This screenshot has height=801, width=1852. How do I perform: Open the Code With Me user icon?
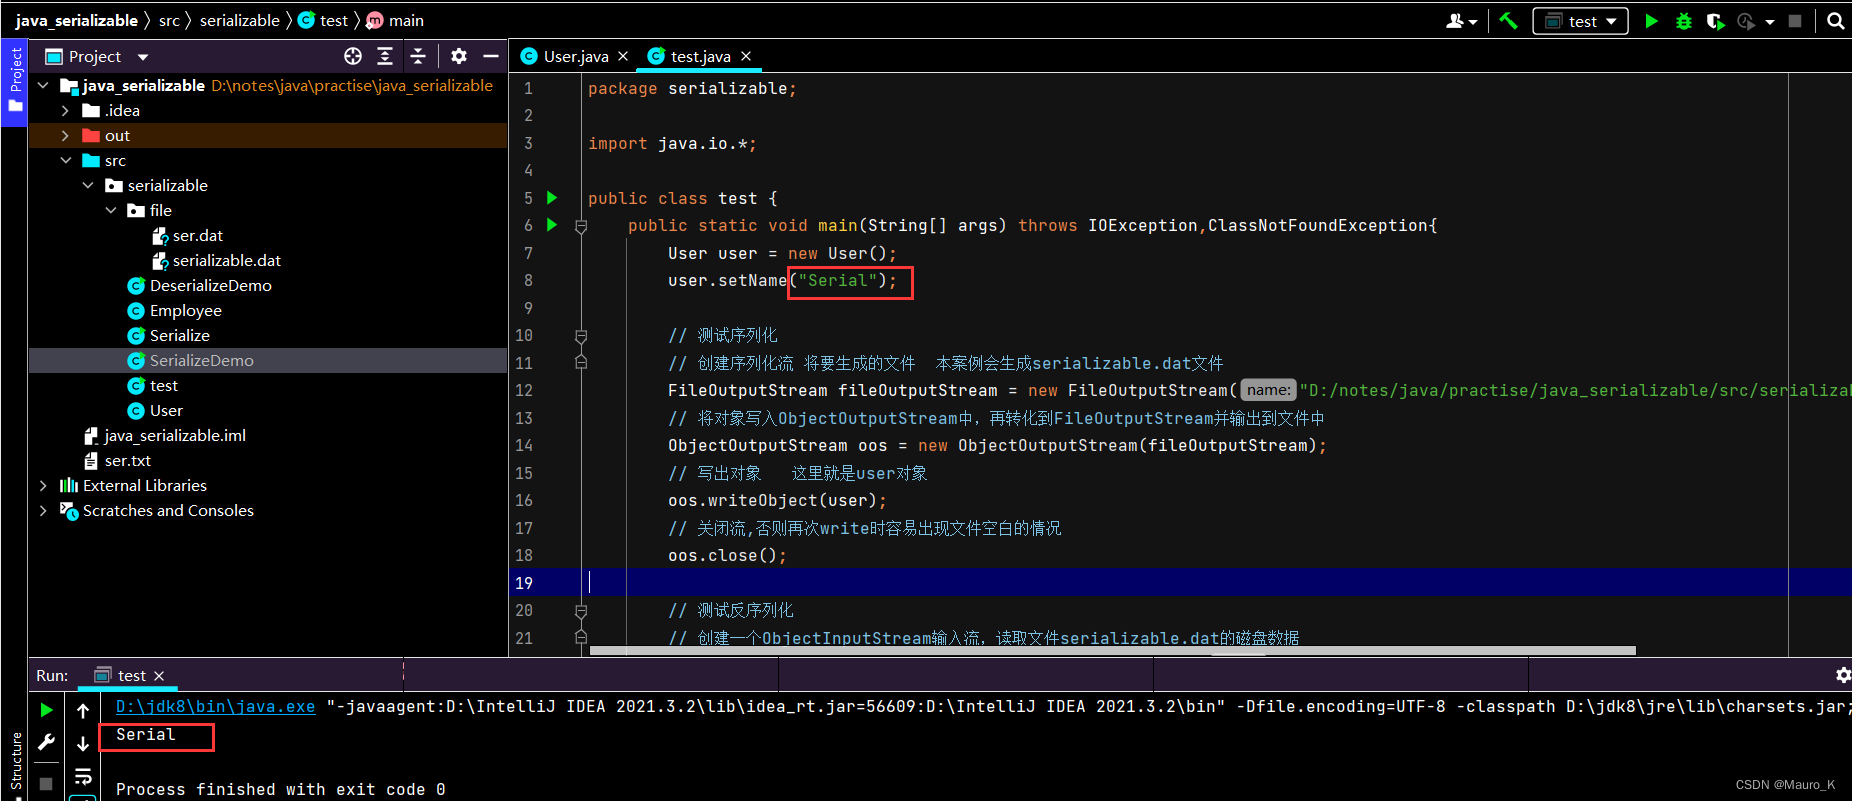coord(1456,20)
